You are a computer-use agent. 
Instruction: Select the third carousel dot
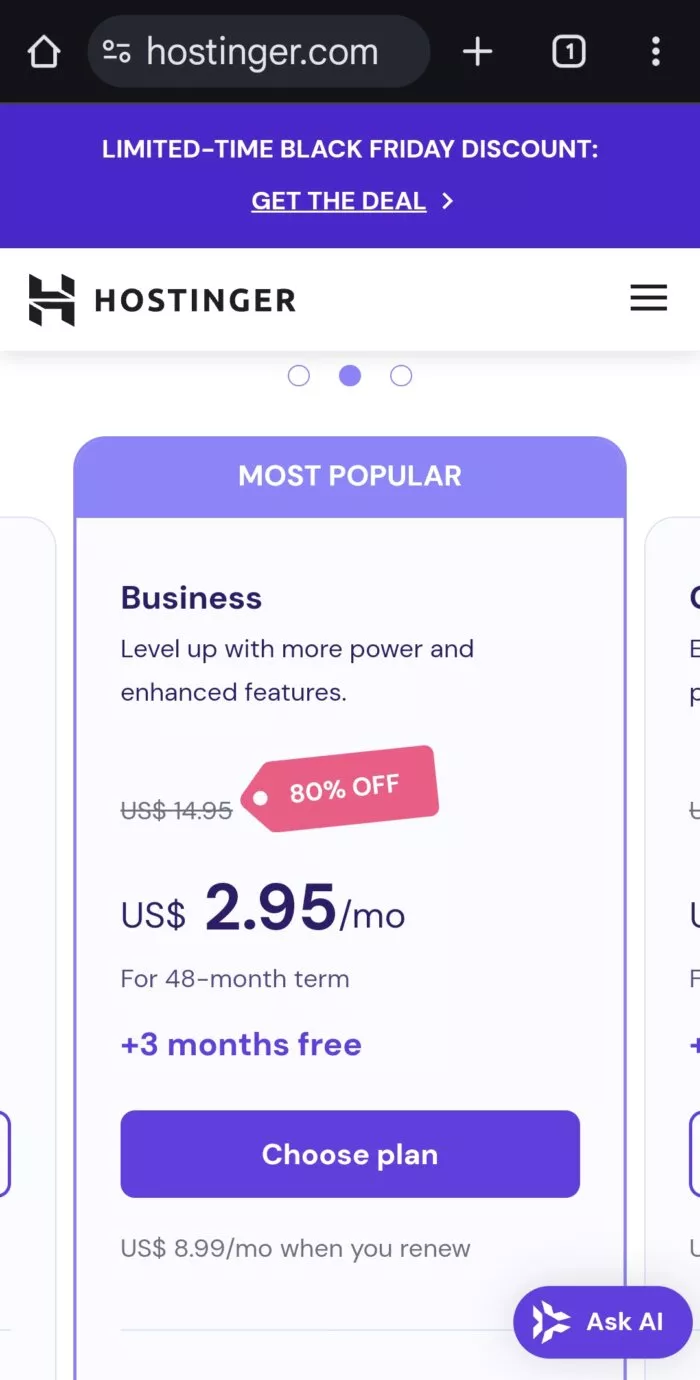coord(401,375)
